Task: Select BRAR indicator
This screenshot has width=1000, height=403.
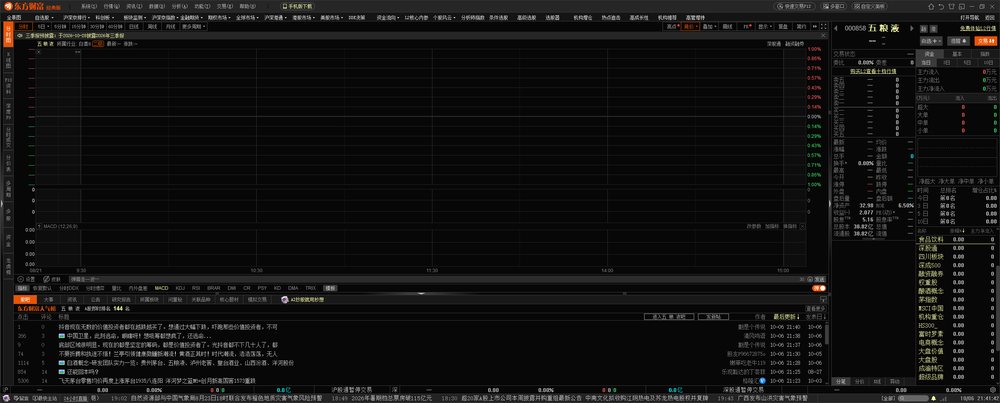Action: tap(214, 288)
